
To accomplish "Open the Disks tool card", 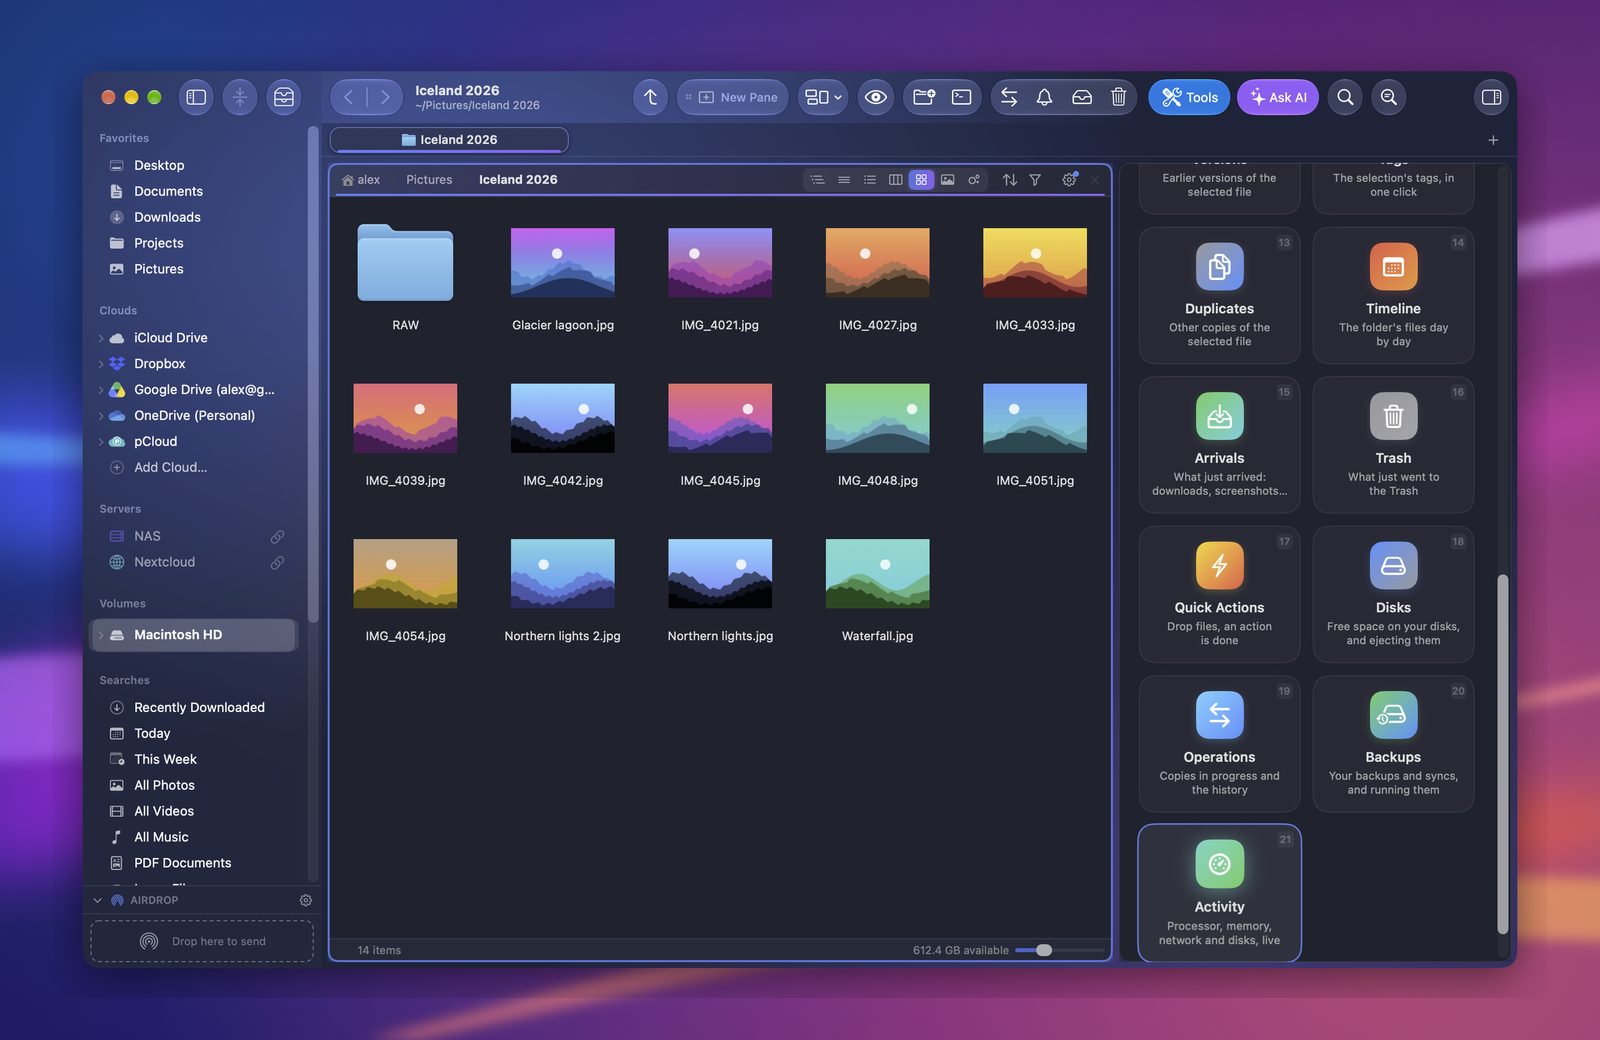I will 1393,594.
